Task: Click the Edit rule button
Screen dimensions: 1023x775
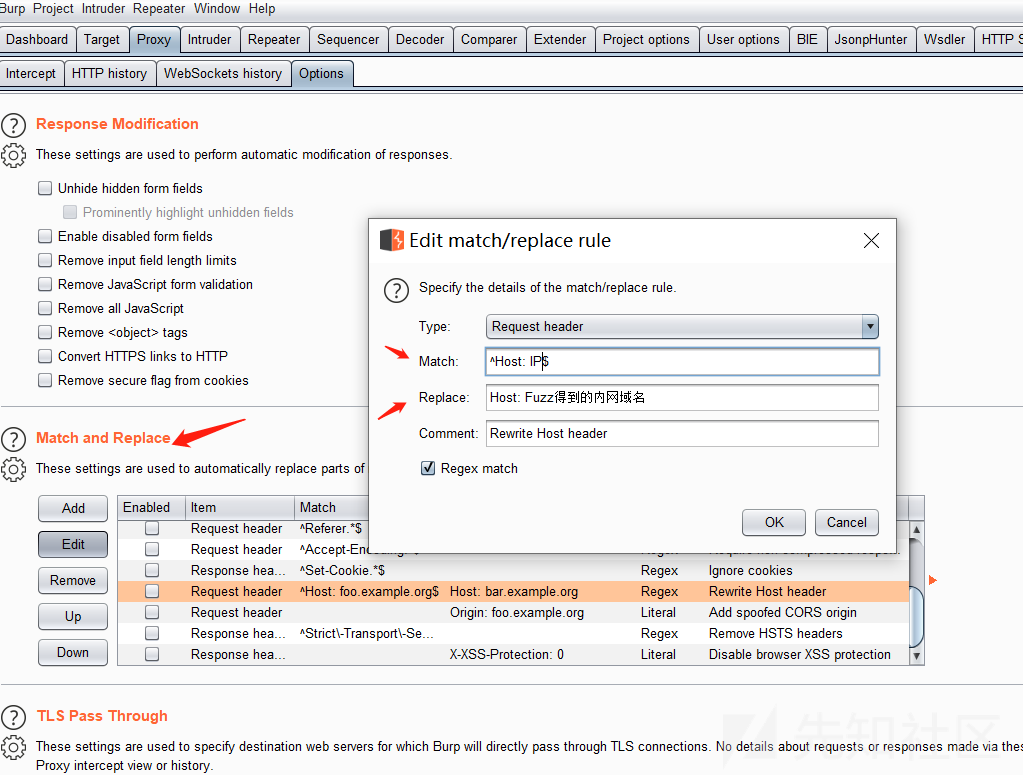Action: click(x=73, y=545)
